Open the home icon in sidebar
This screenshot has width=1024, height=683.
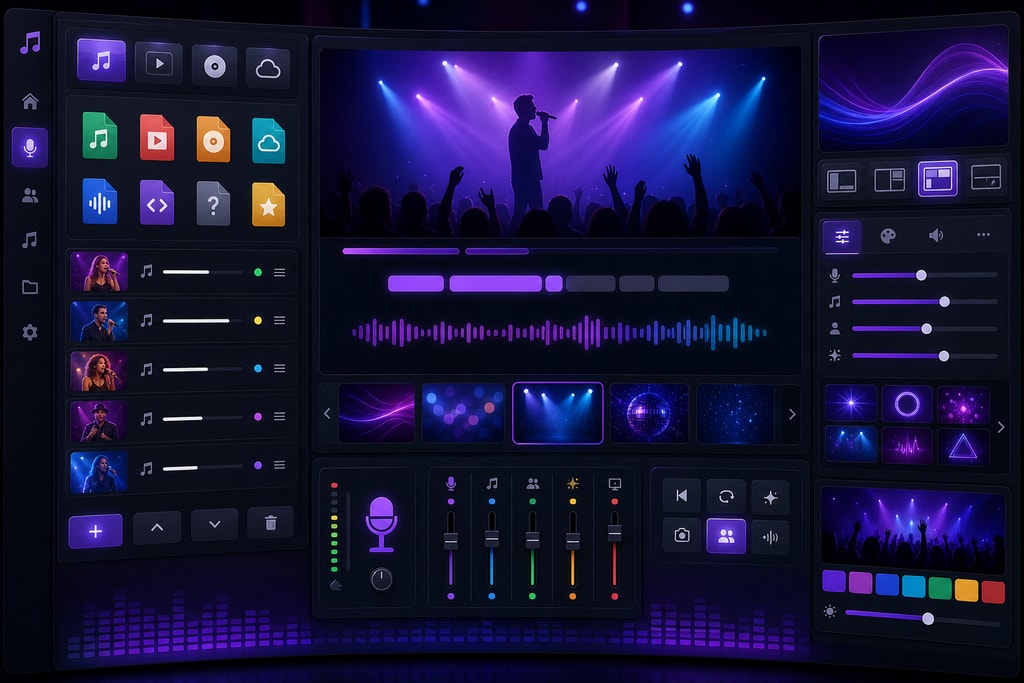point(30,101)
